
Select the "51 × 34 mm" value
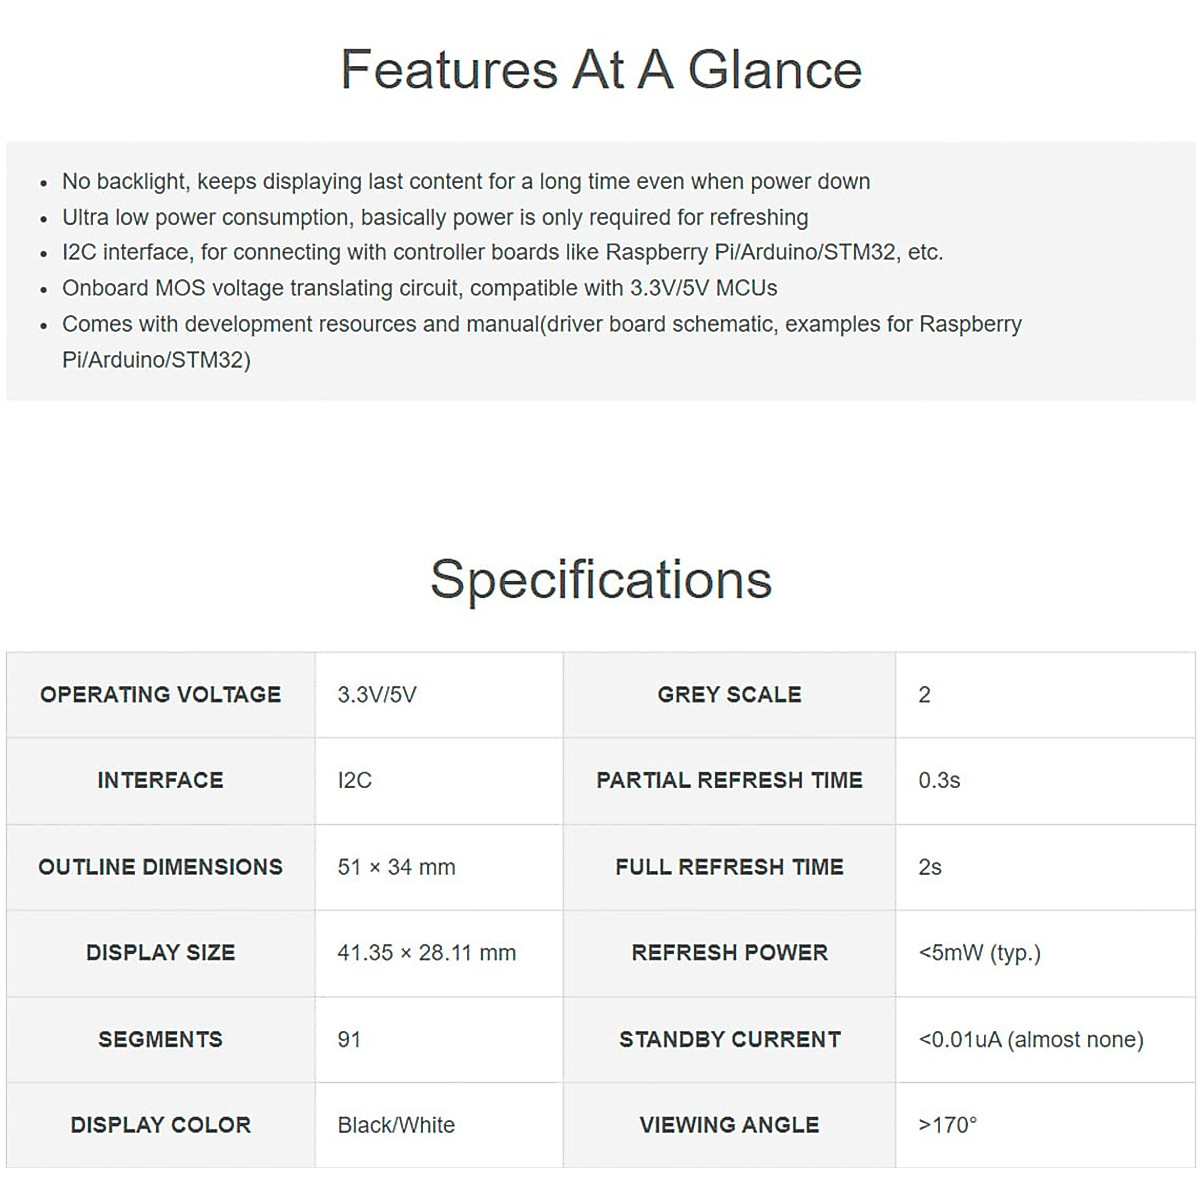(x=396, y=867)
